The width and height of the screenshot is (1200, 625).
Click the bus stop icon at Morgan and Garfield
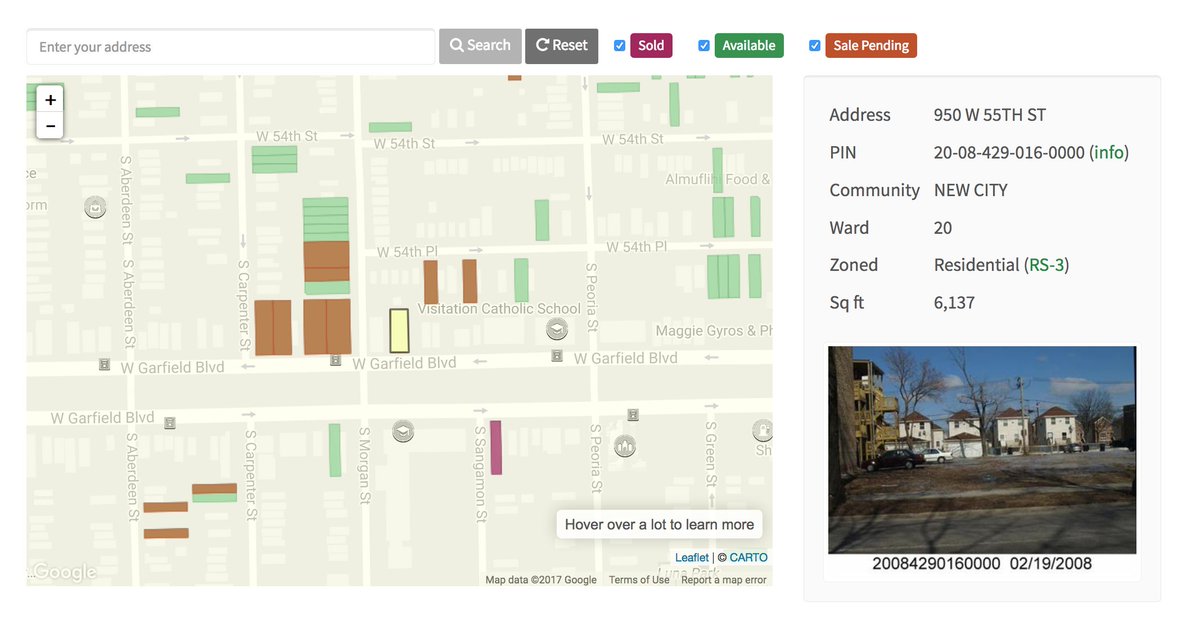click(x=336, y=361)
